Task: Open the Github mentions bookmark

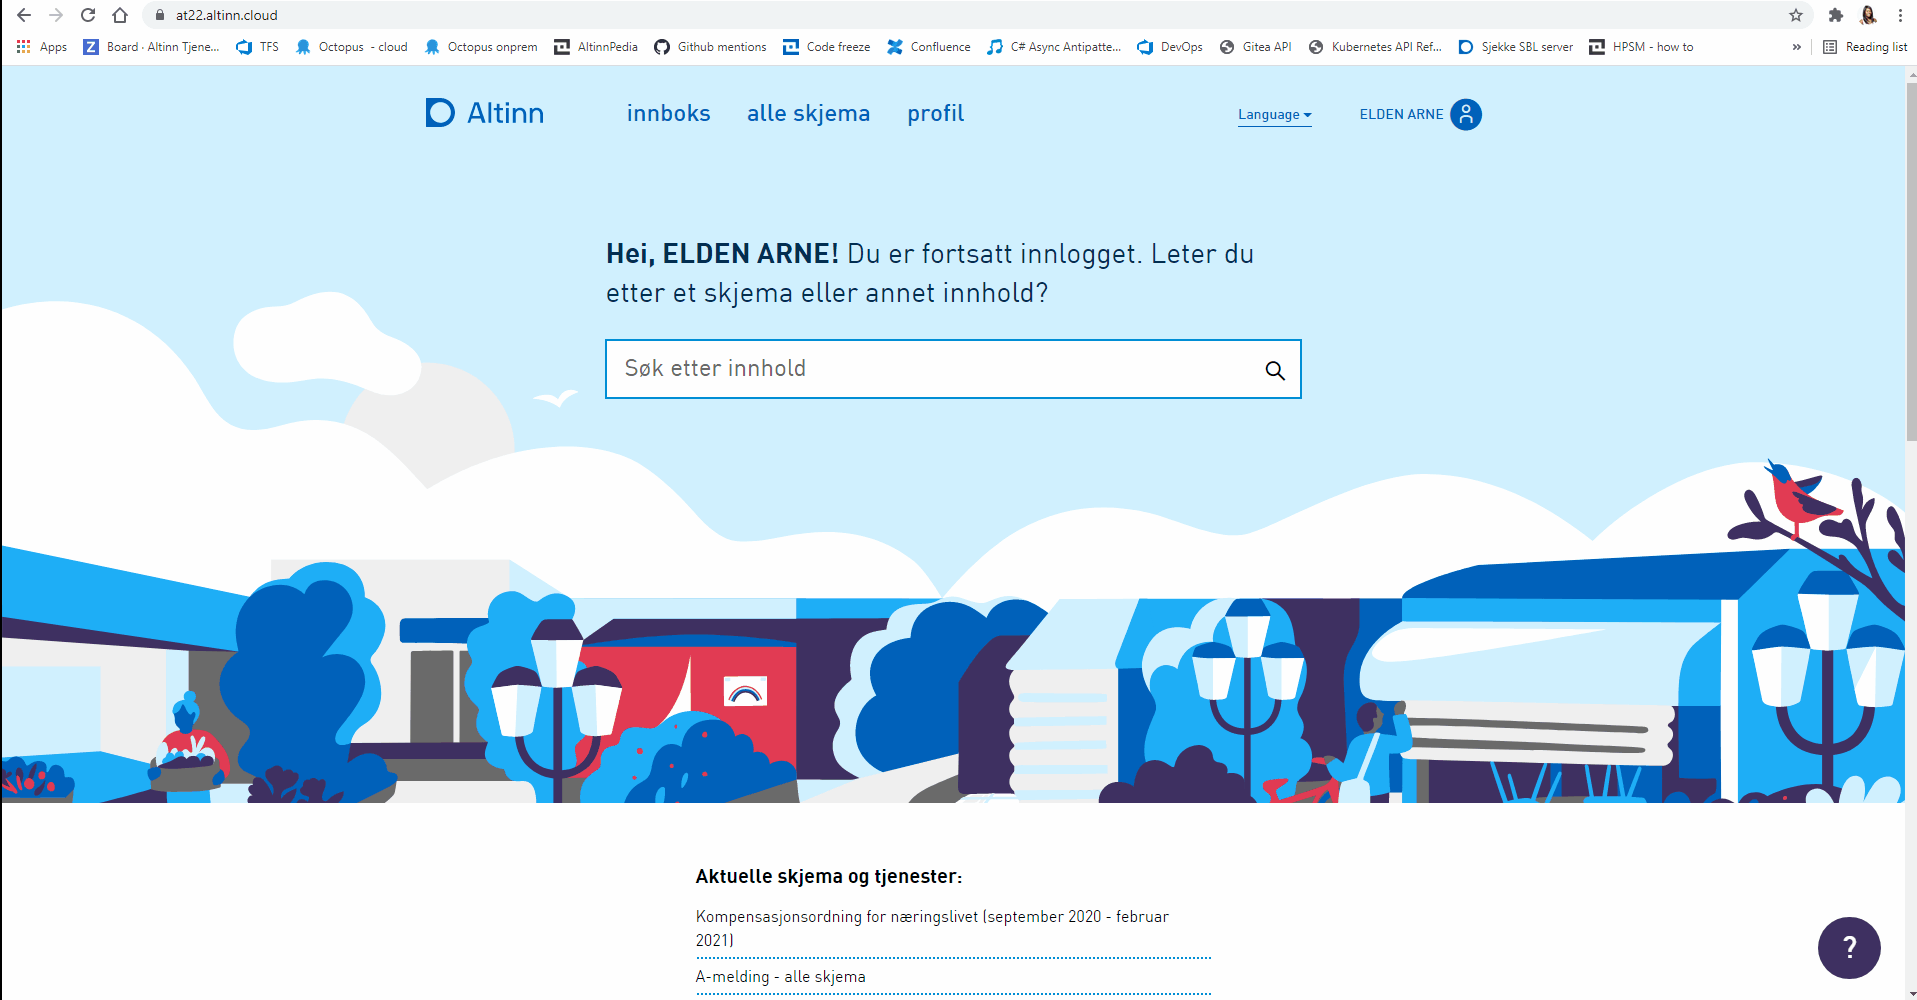Action: (x=710, y=47)
